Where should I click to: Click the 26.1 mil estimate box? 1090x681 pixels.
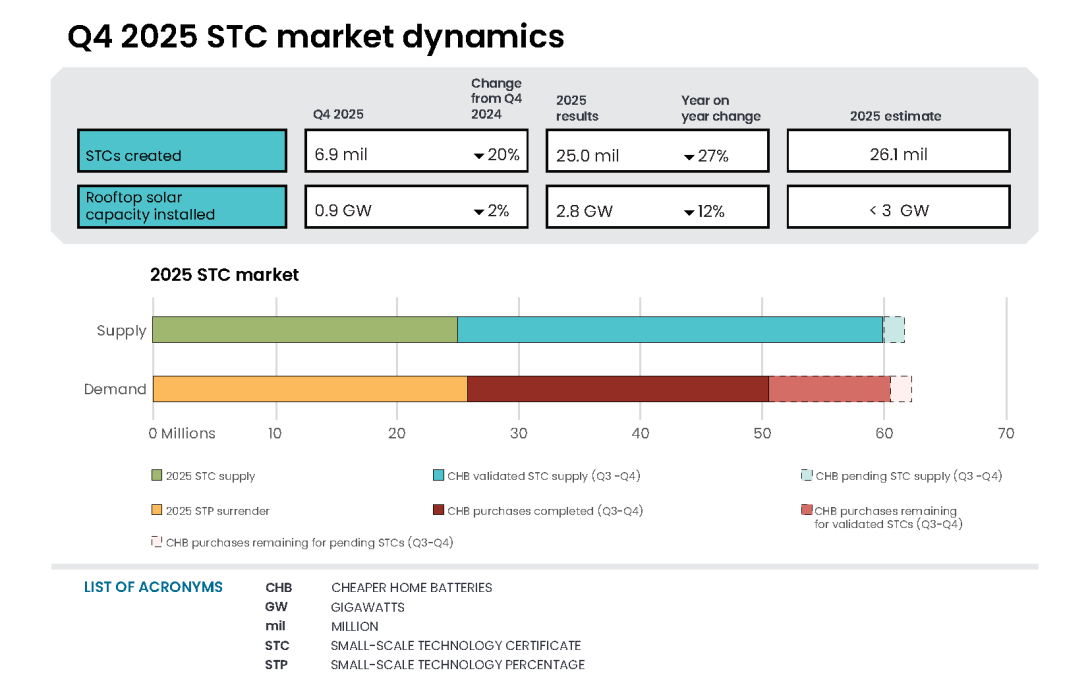pyautogui.click(x=897, y=150)
